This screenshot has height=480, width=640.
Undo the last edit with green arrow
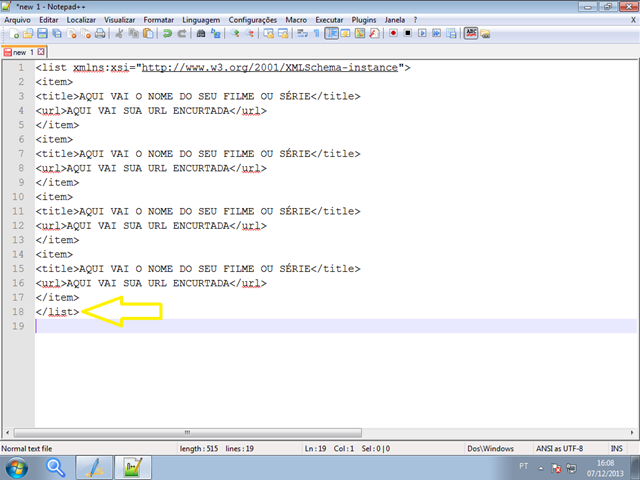[x=167, y=33]
